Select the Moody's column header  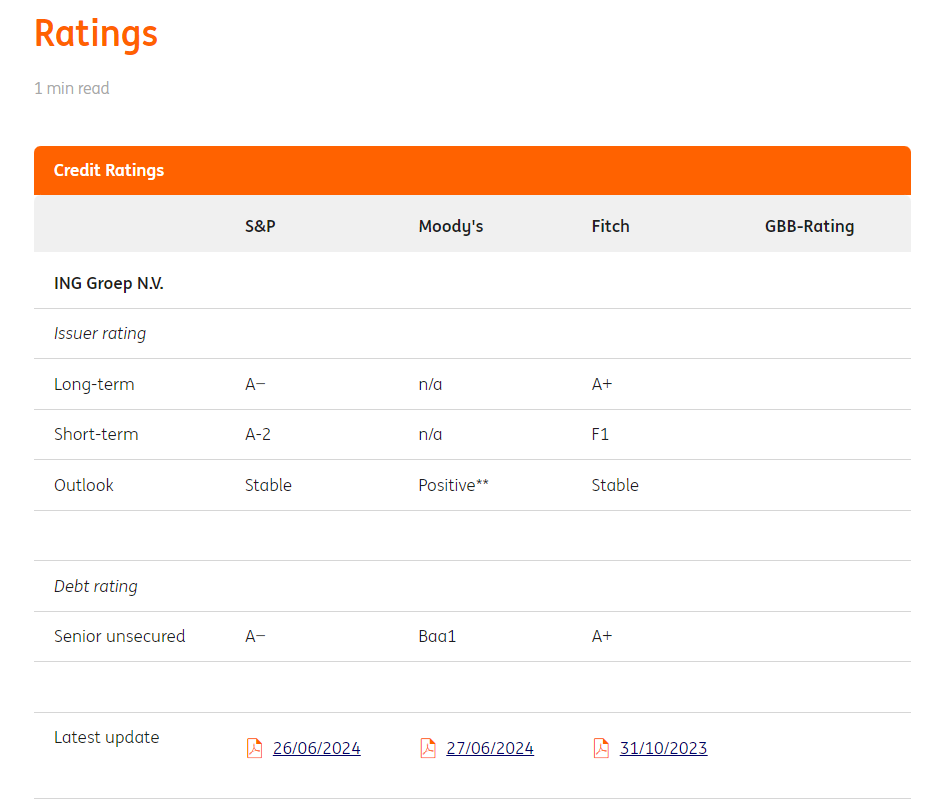point(451,226)
